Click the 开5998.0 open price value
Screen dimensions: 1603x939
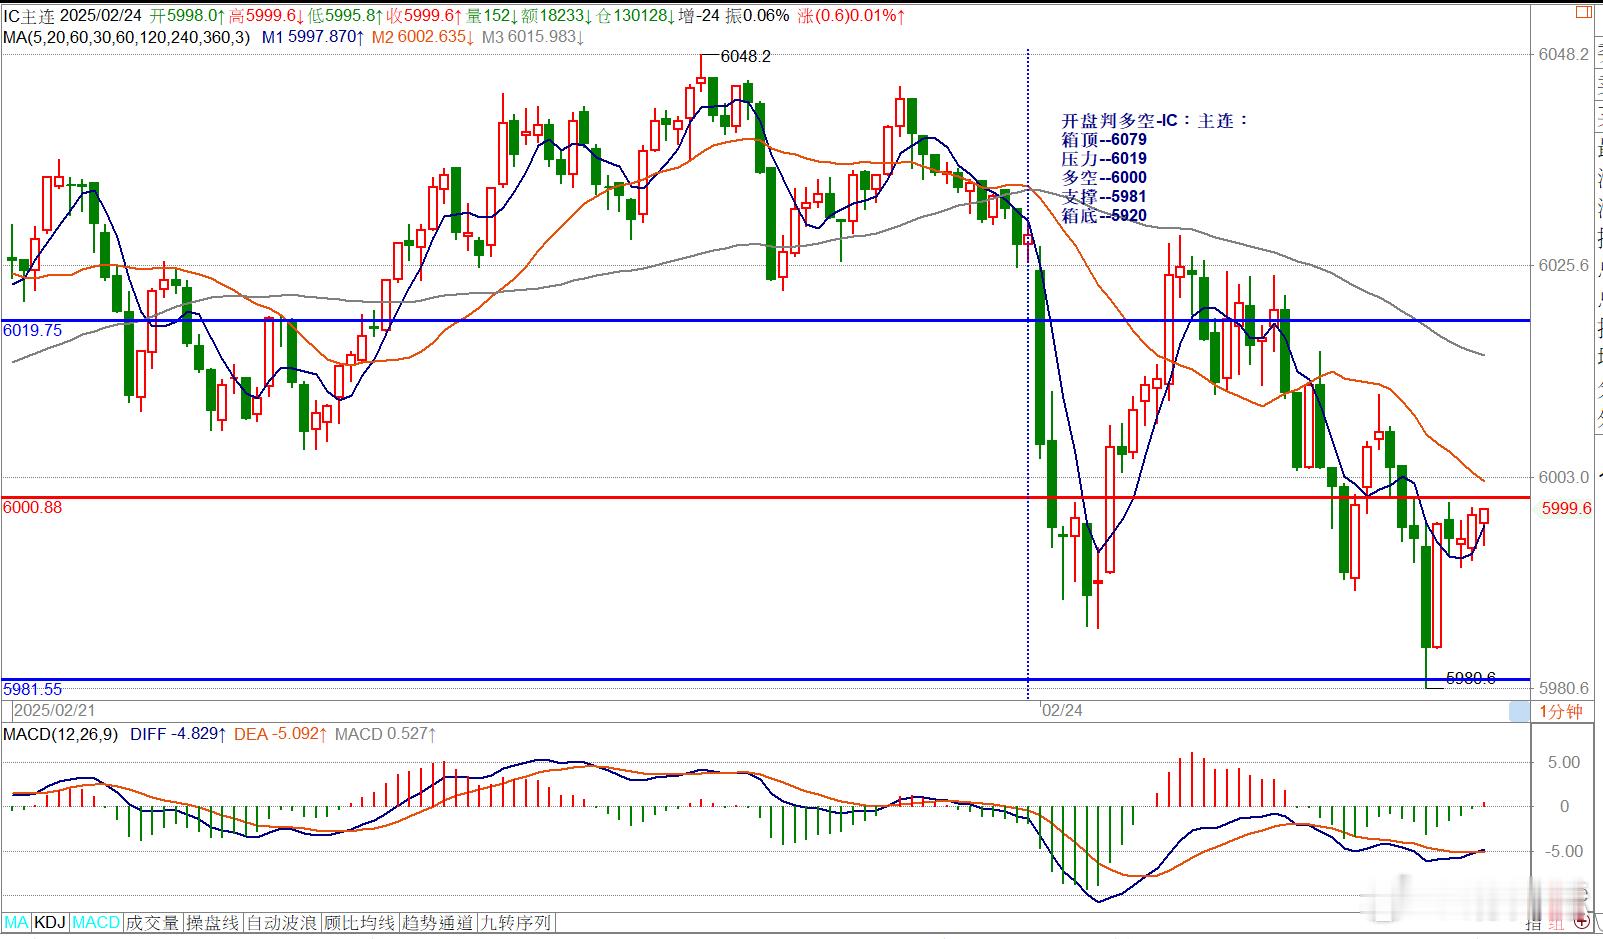click(x=187, y=16)
